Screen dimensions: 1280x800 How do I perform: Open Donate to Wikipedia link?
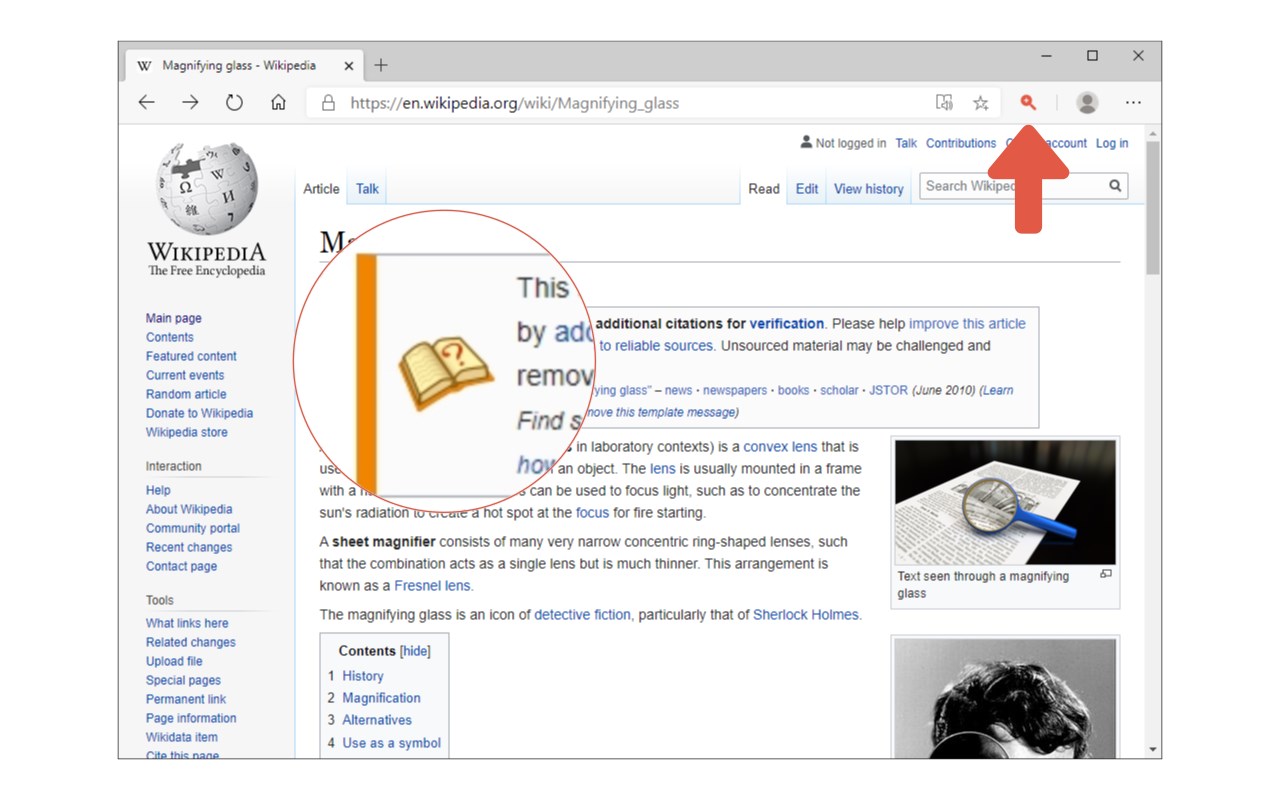coord(199,413)
